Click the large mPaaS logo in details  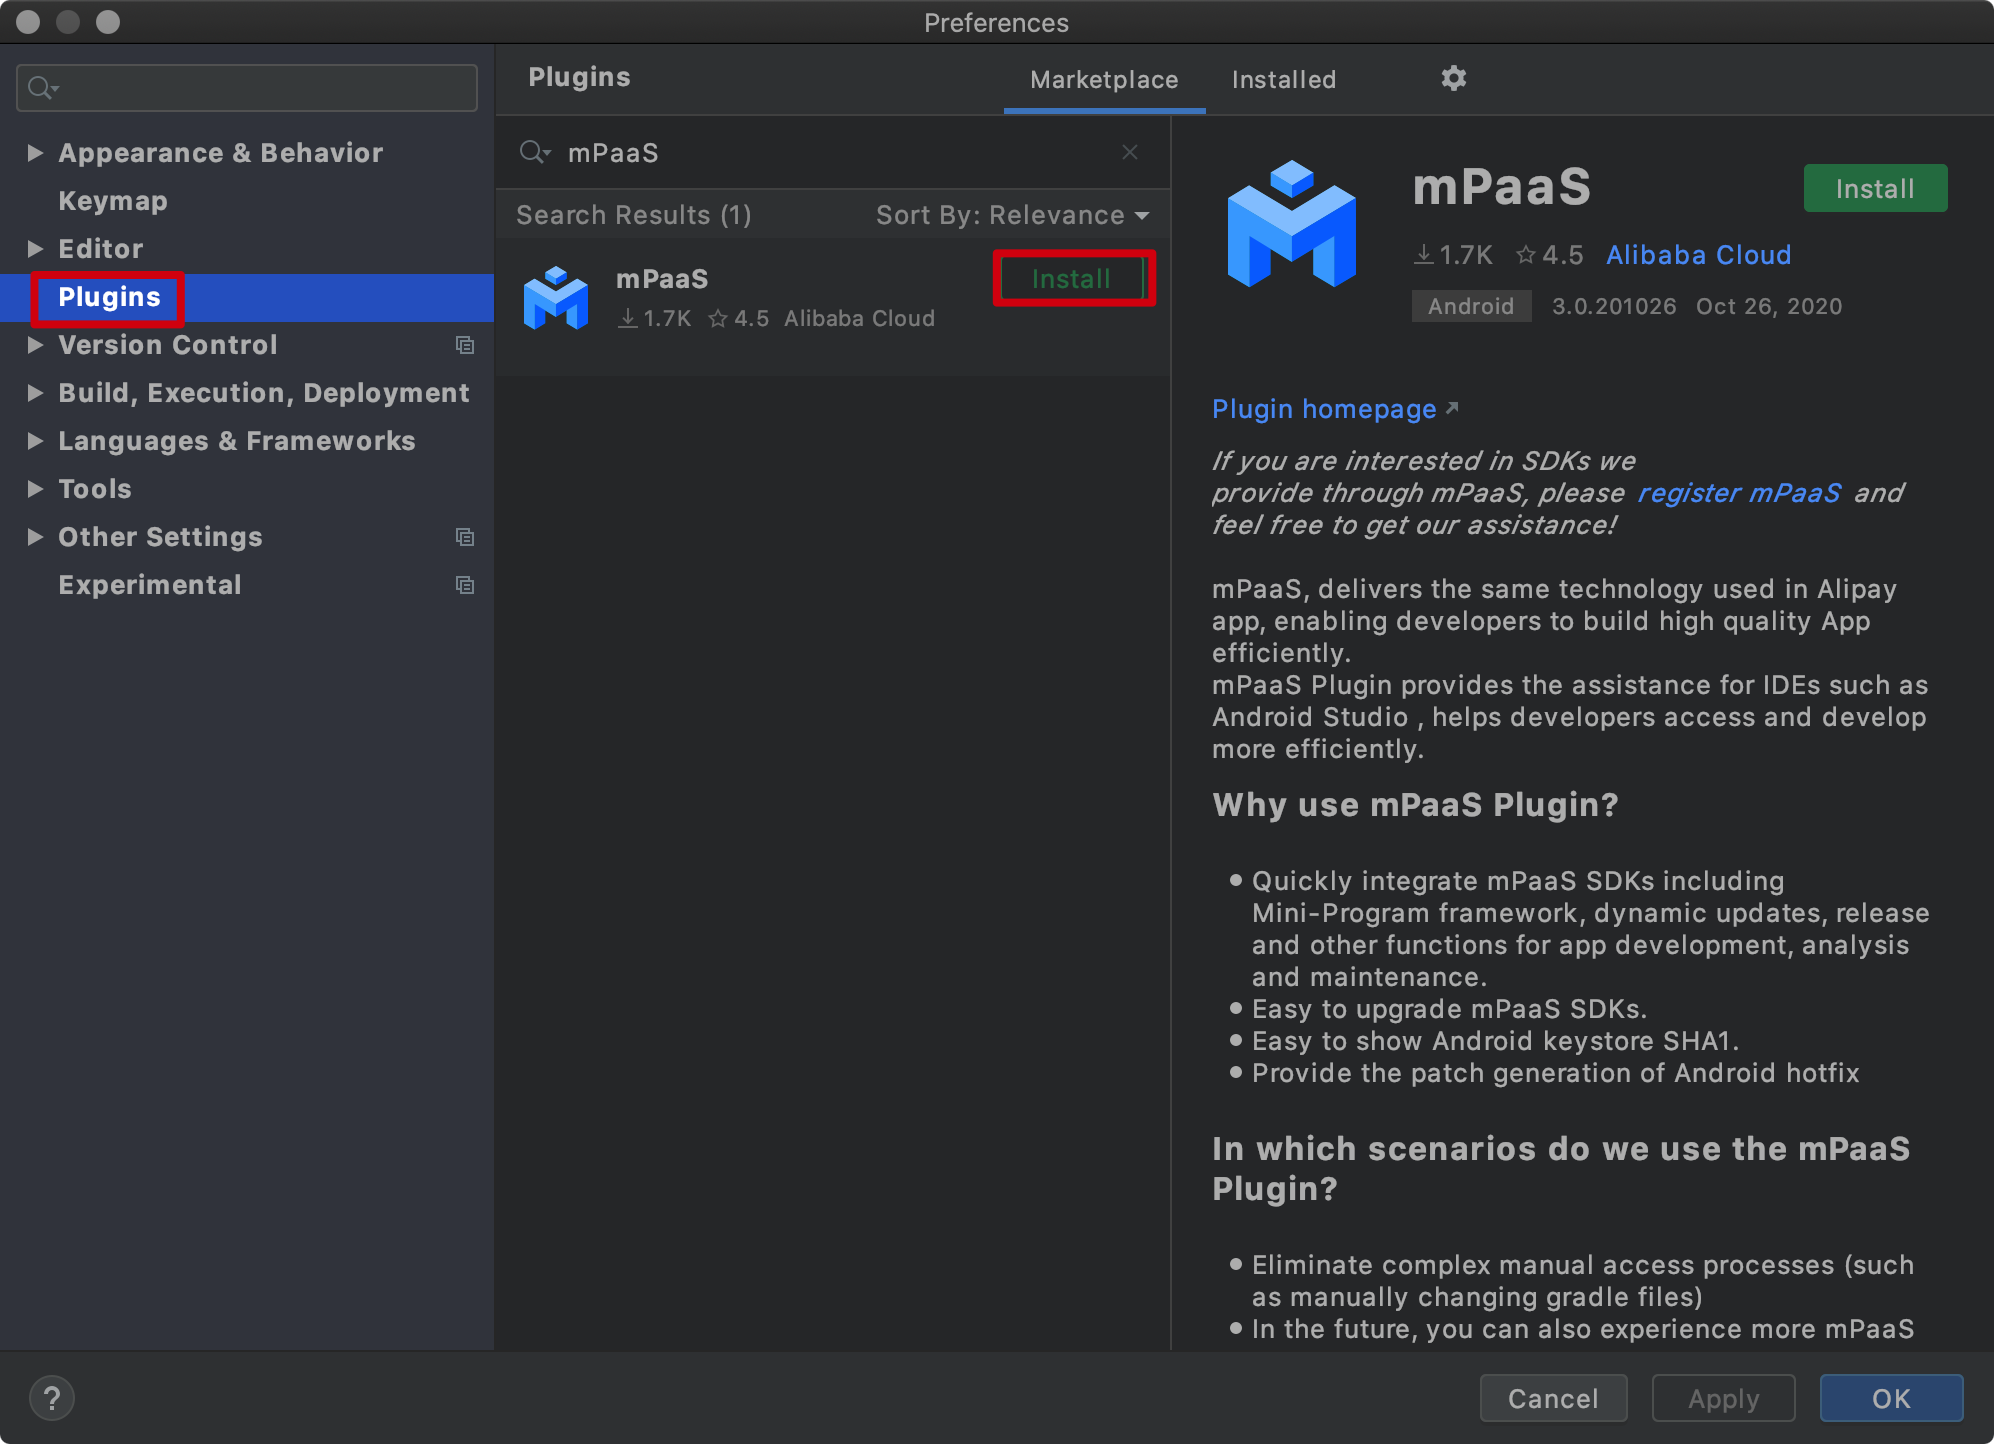click(x=1292, y=224)
